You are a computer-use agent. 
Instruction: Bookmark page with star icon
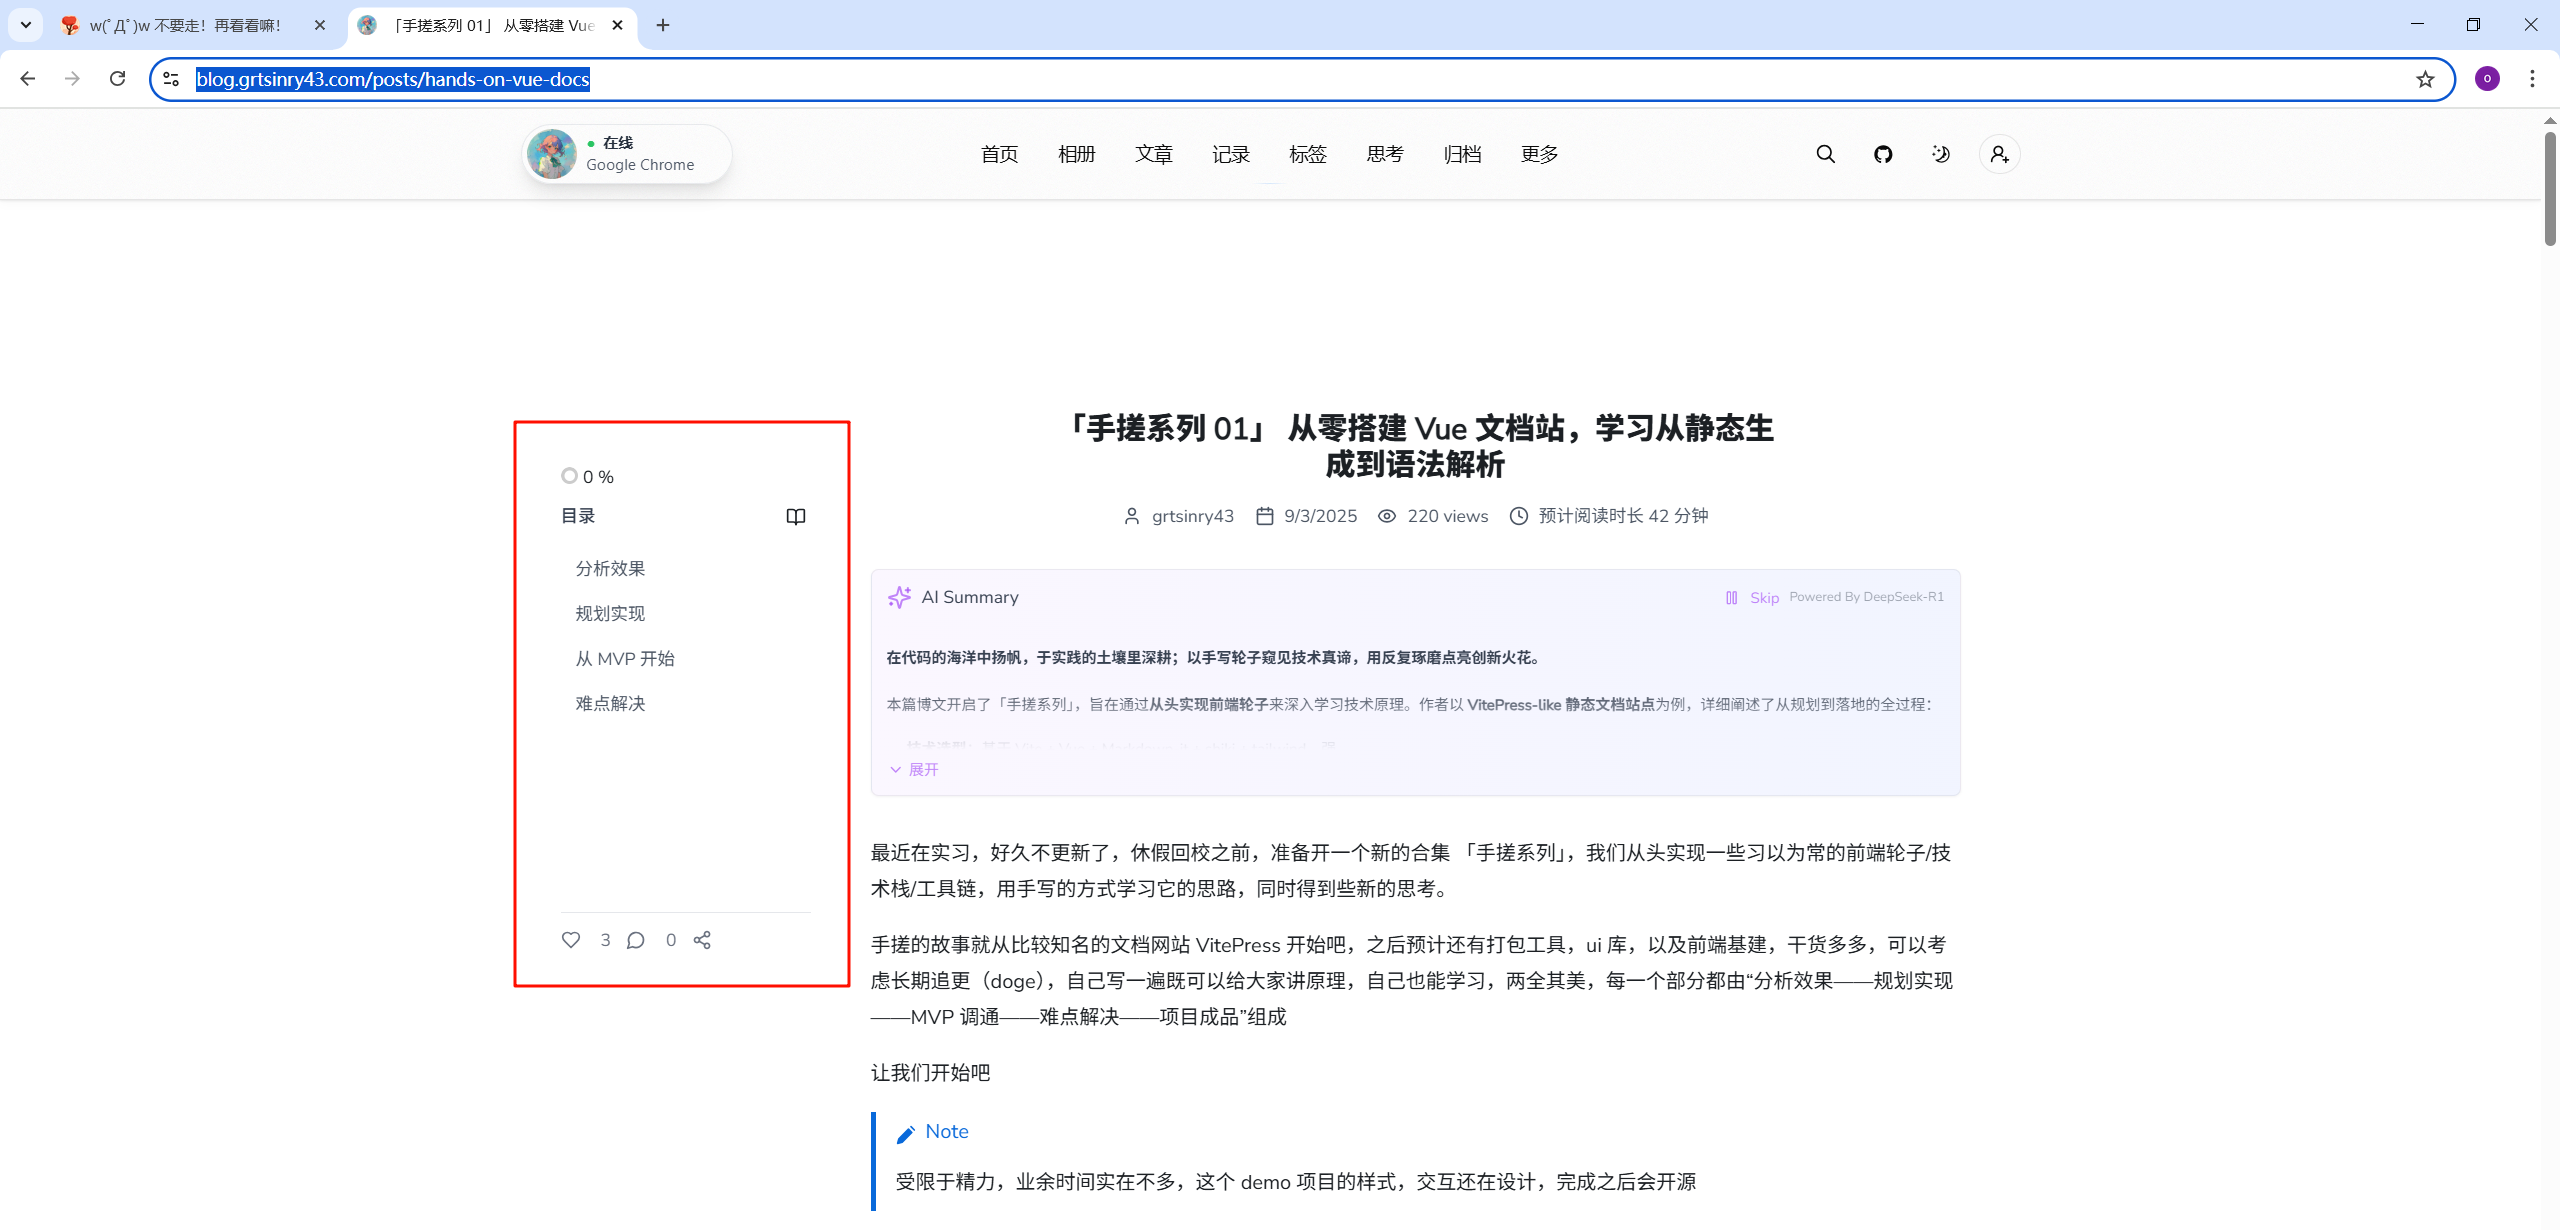coord(2425,79)
